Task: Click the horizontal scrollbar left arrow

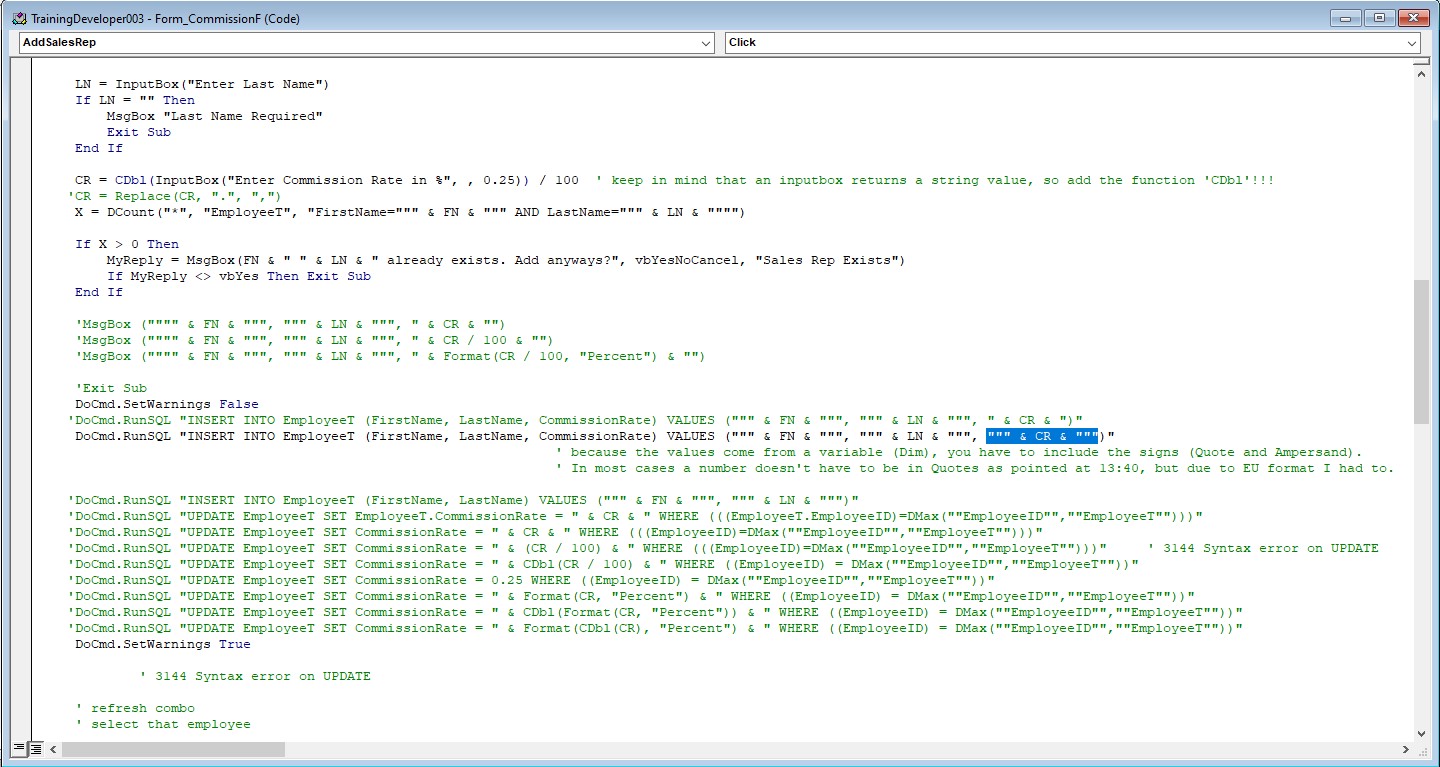Action: point(53,748)
